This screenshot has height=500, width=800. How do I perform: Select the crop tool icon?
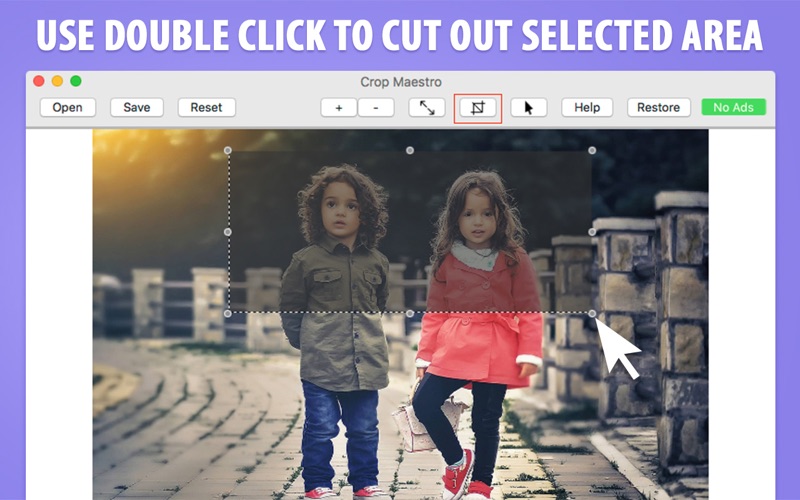pos(478,108)
